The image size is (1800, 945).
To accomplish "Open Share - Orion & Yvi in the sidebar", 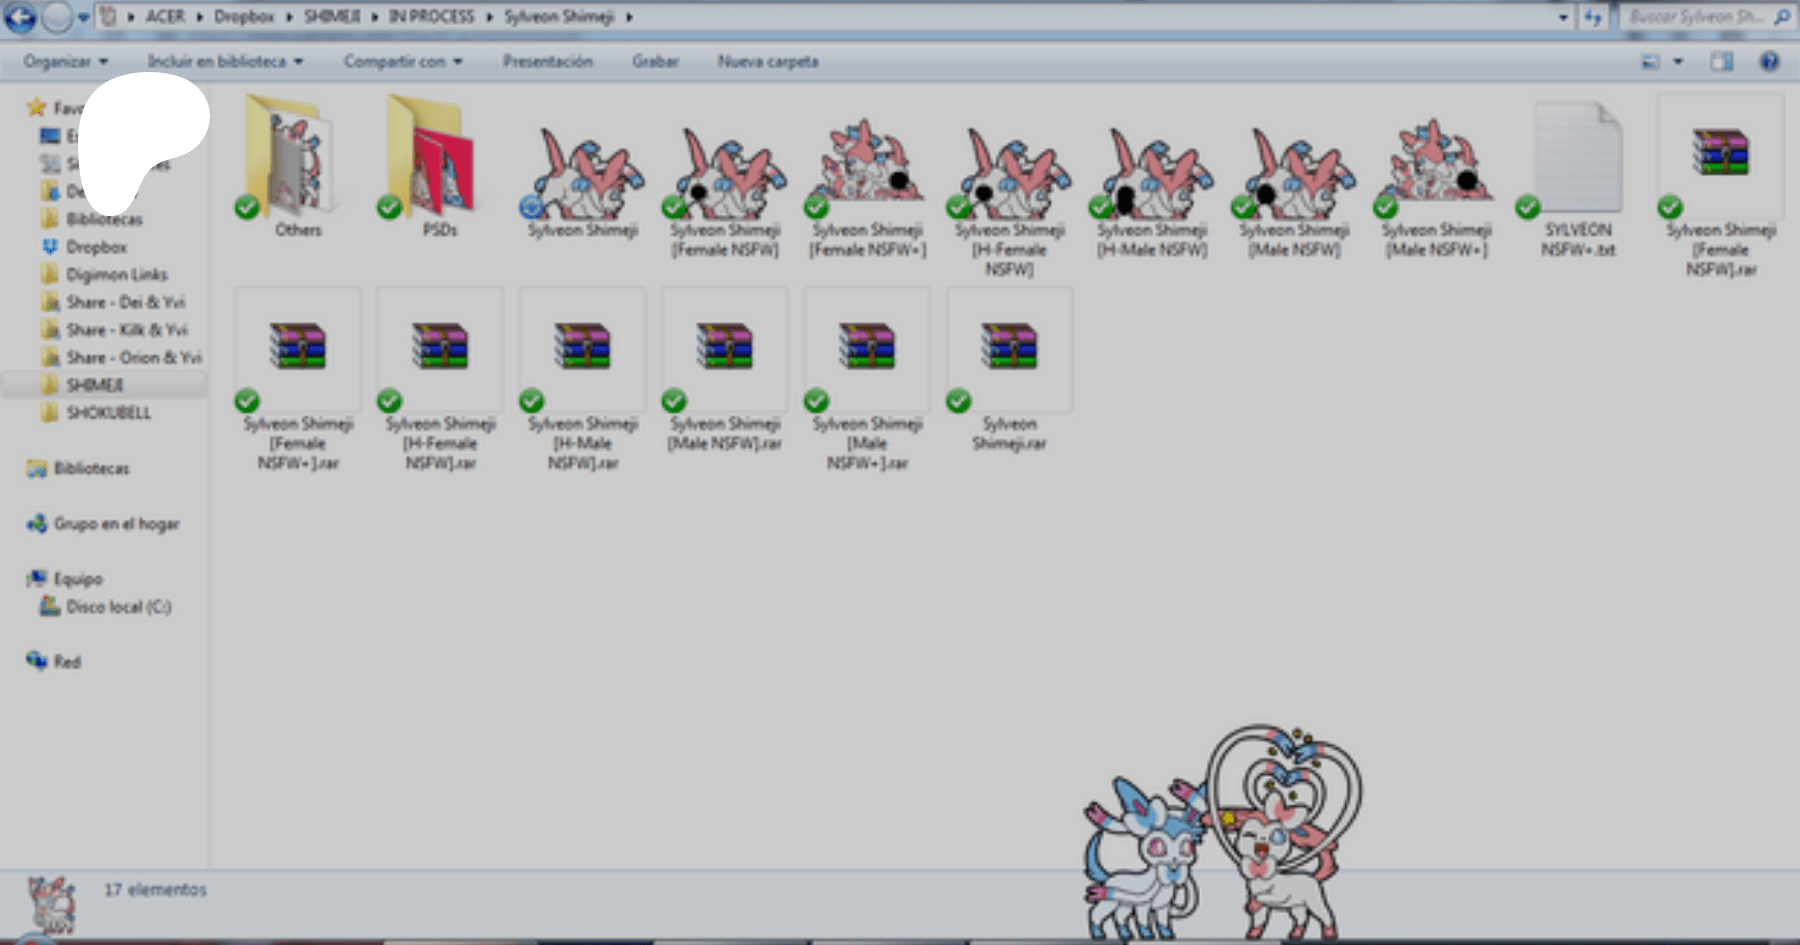I will tap(133, 357).
